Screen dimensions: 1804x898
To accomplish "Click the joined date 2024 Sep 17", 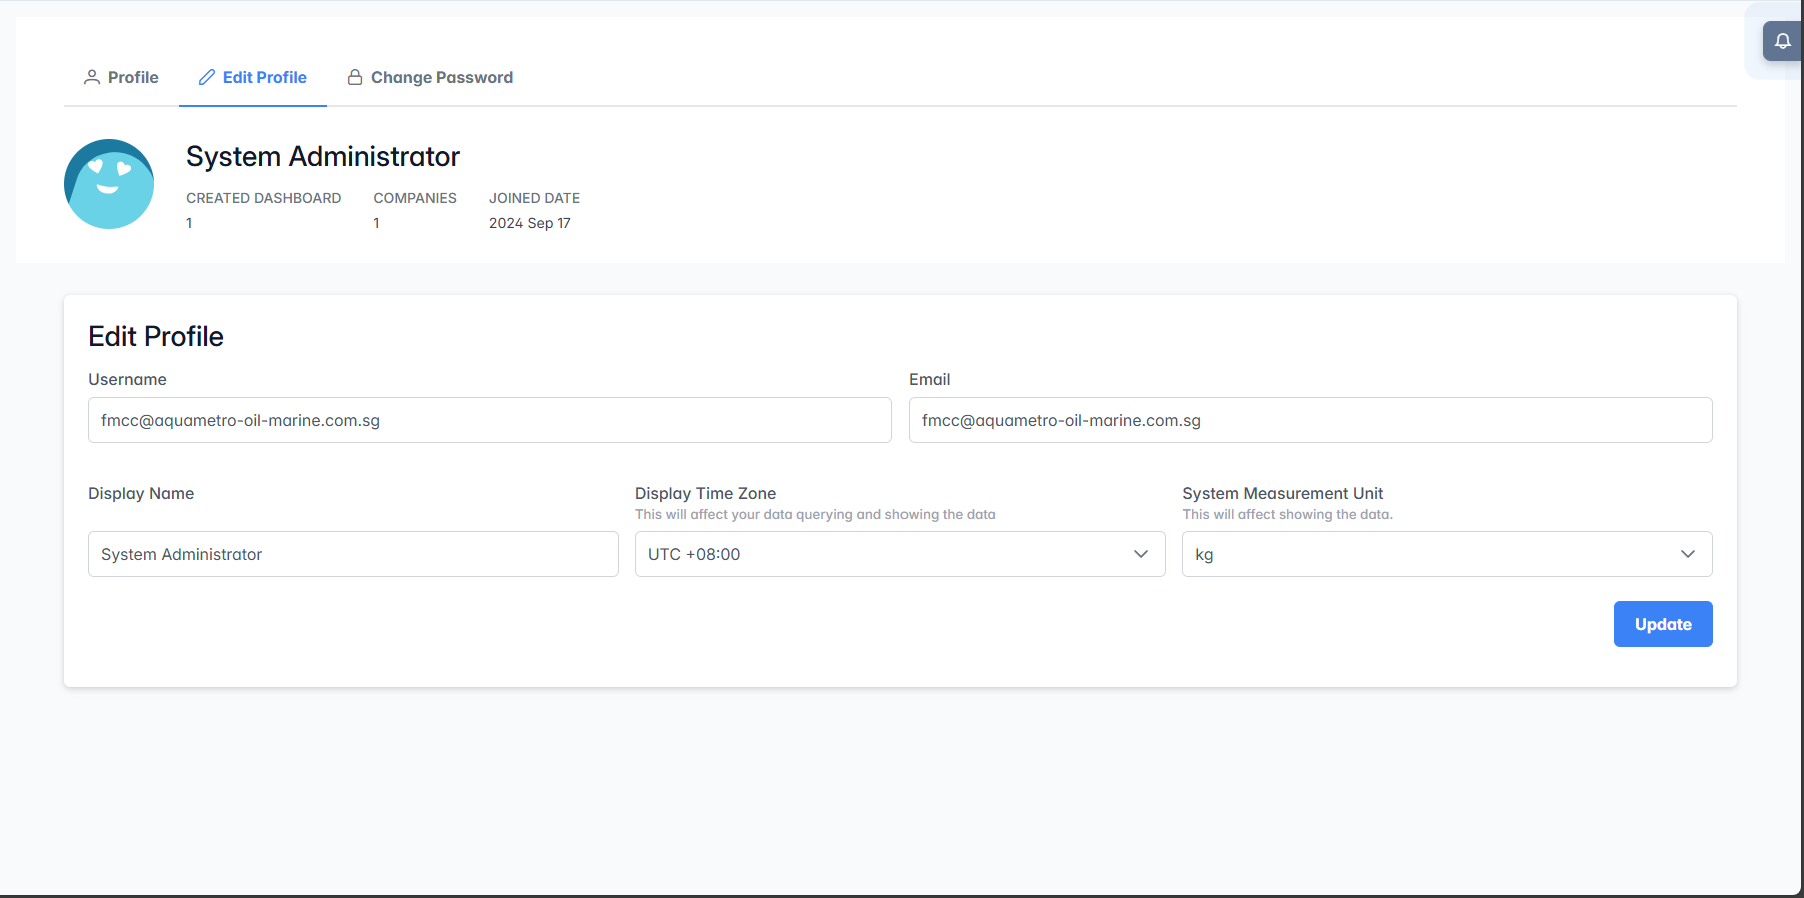I will 529,223.
